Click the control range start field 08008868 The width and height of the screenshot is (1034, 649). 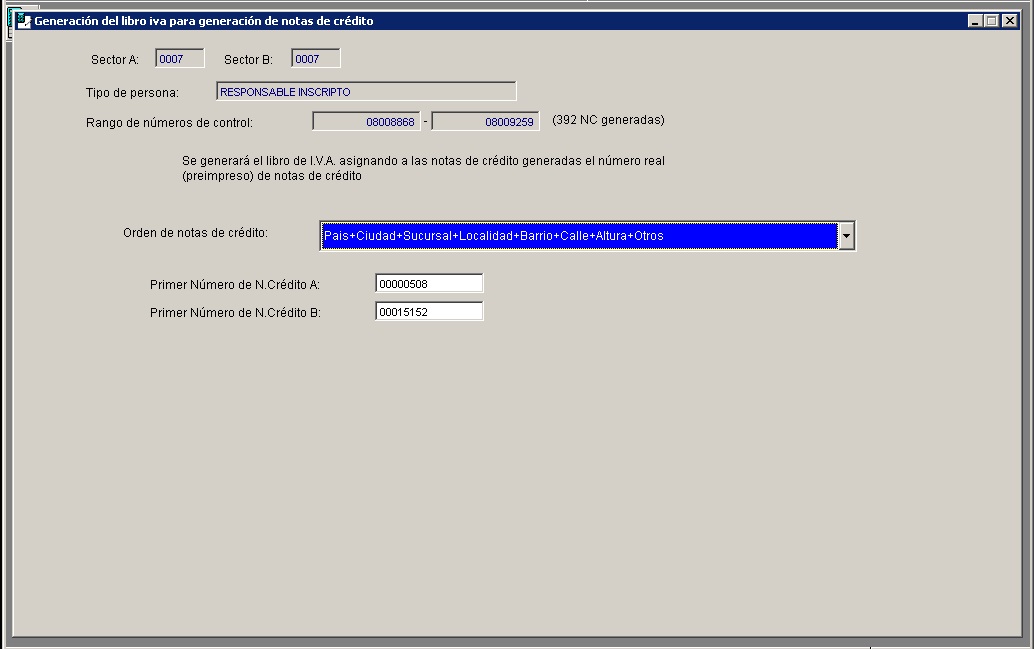[366, 121]
